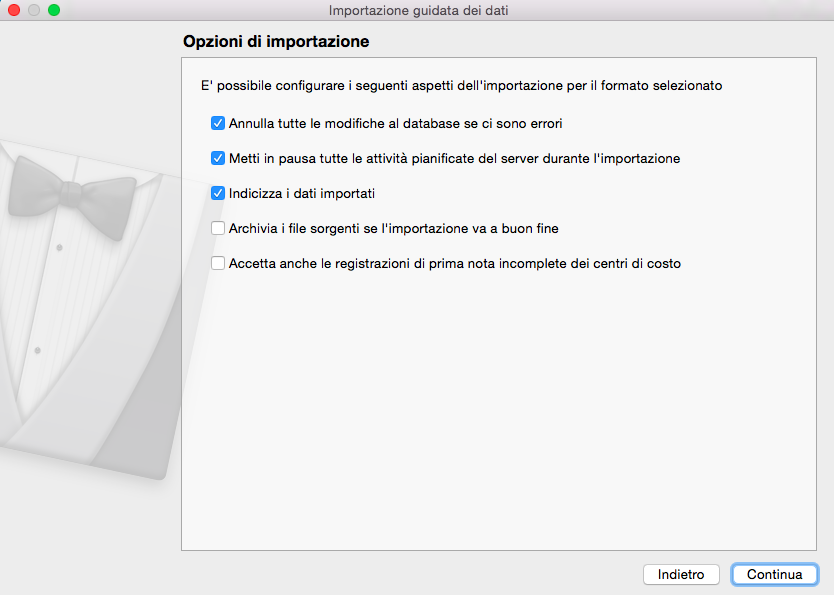Tick 'Accetta anche le registrazioni' checkbox

218,264
